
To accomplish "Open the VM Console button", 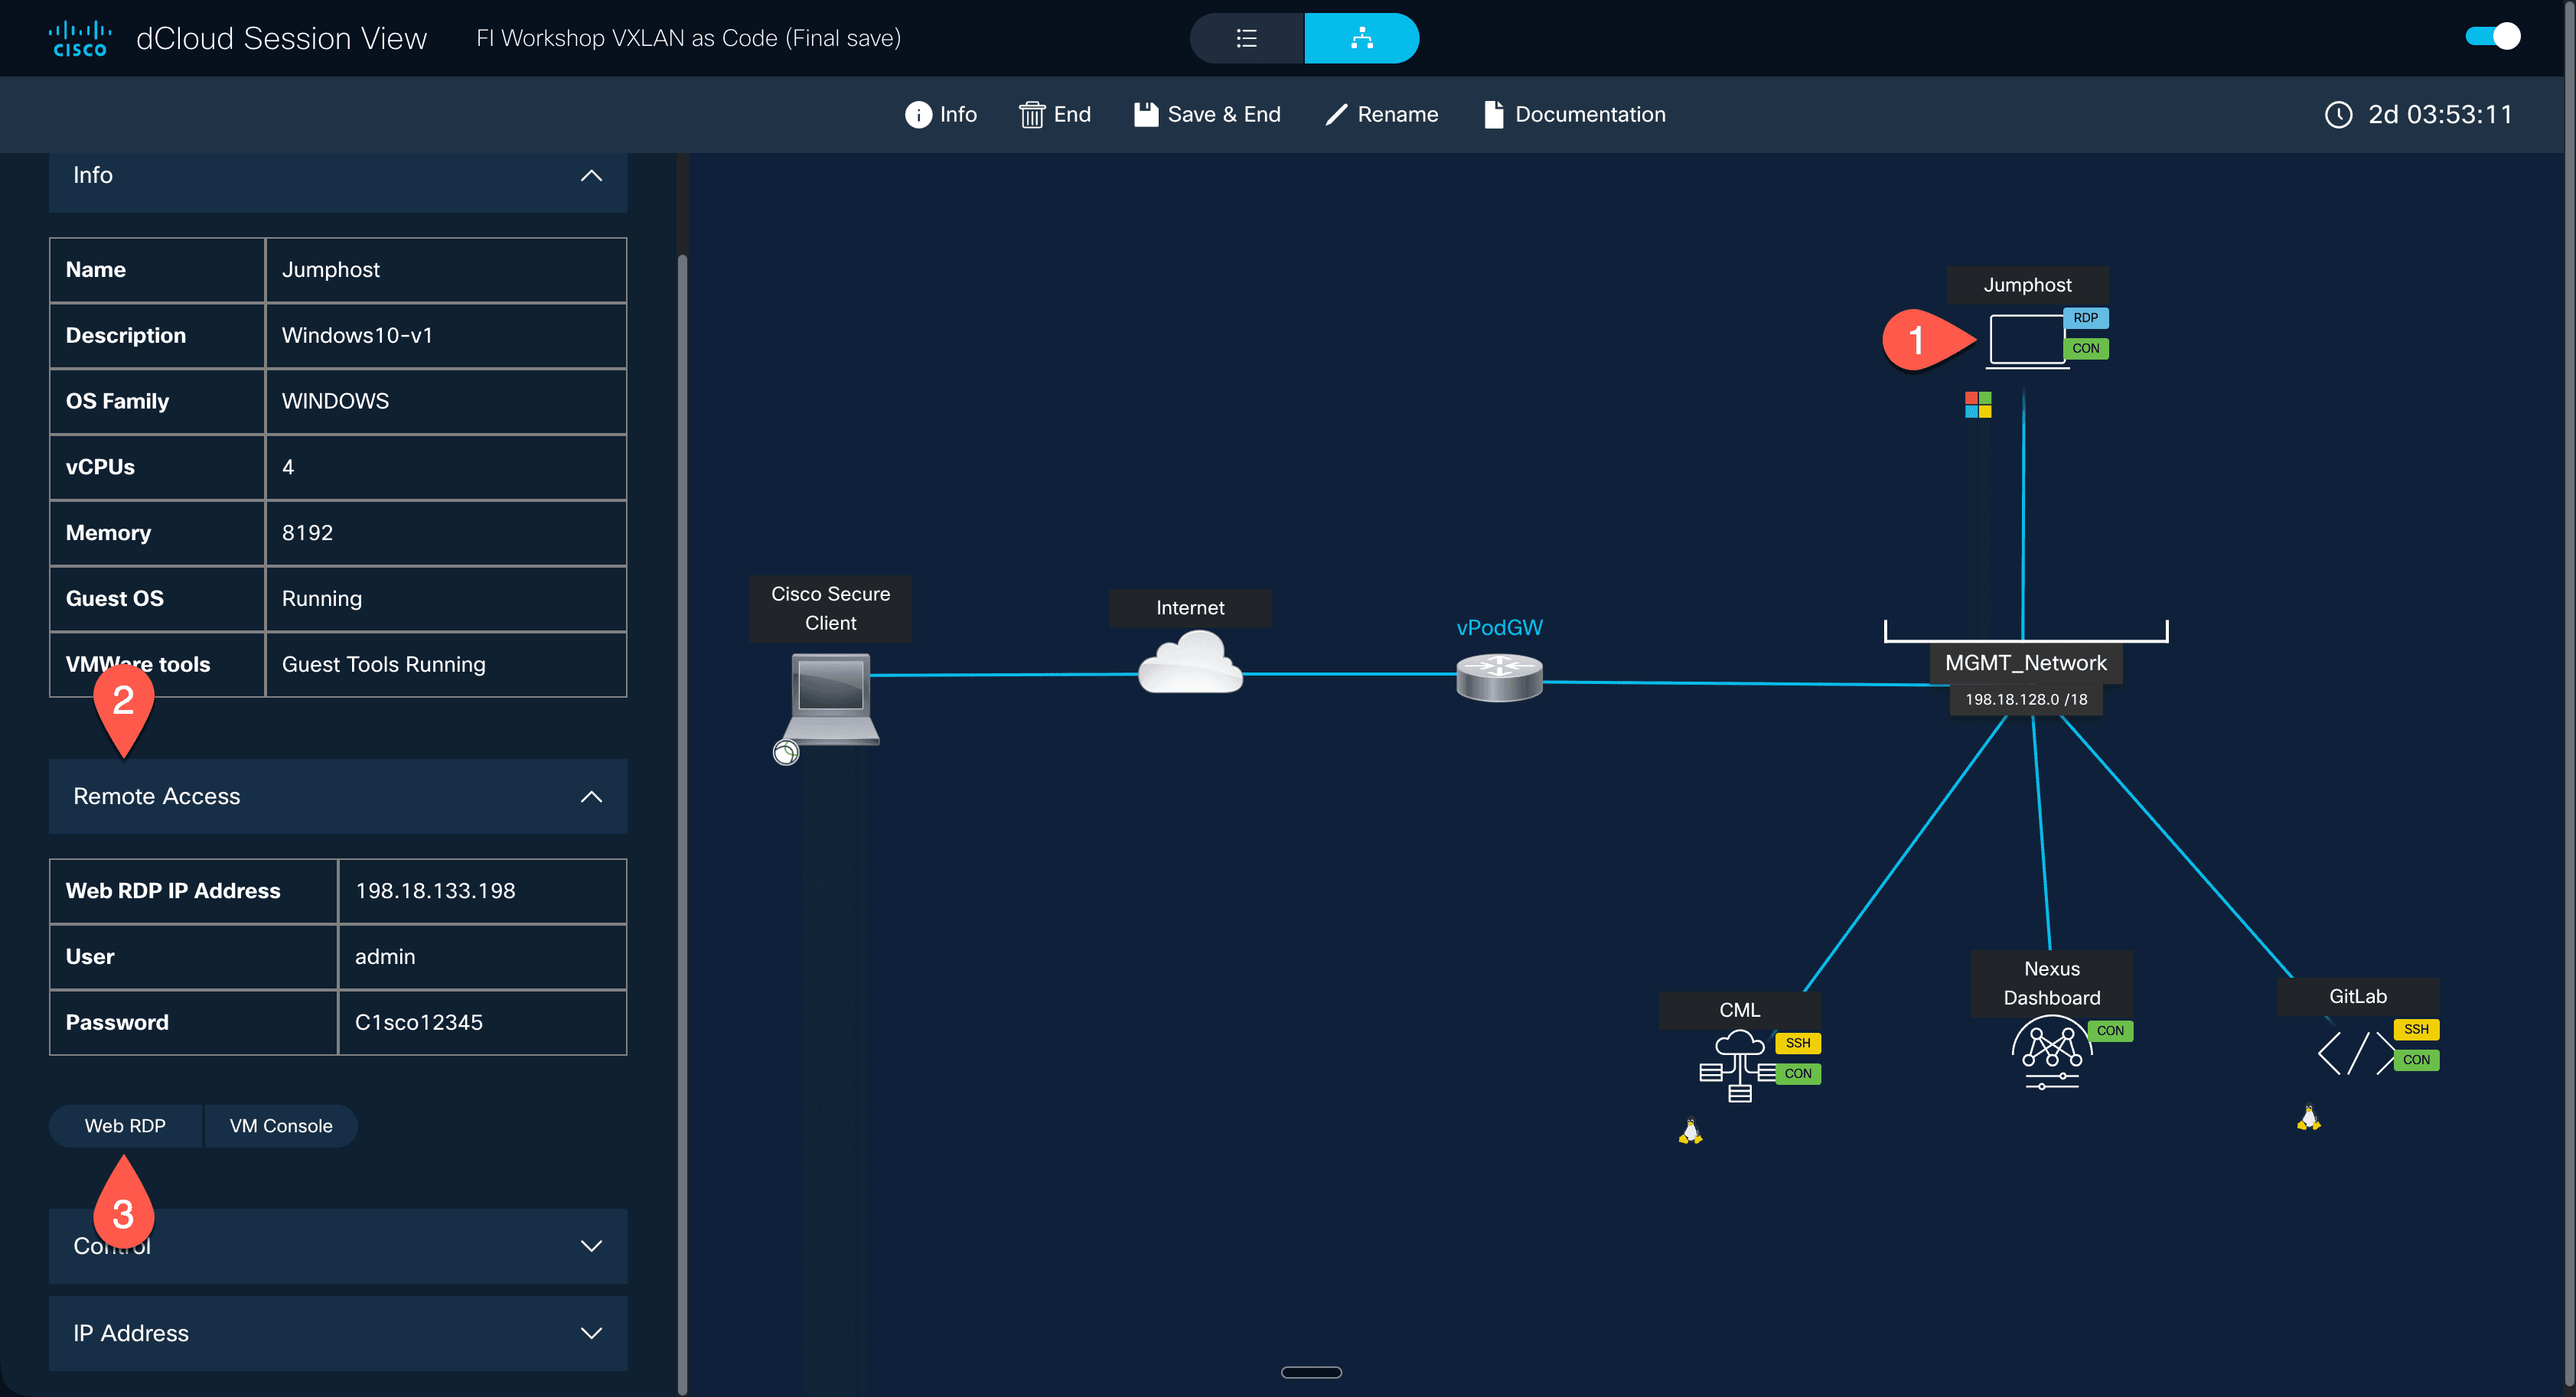I will point(280,1125).
